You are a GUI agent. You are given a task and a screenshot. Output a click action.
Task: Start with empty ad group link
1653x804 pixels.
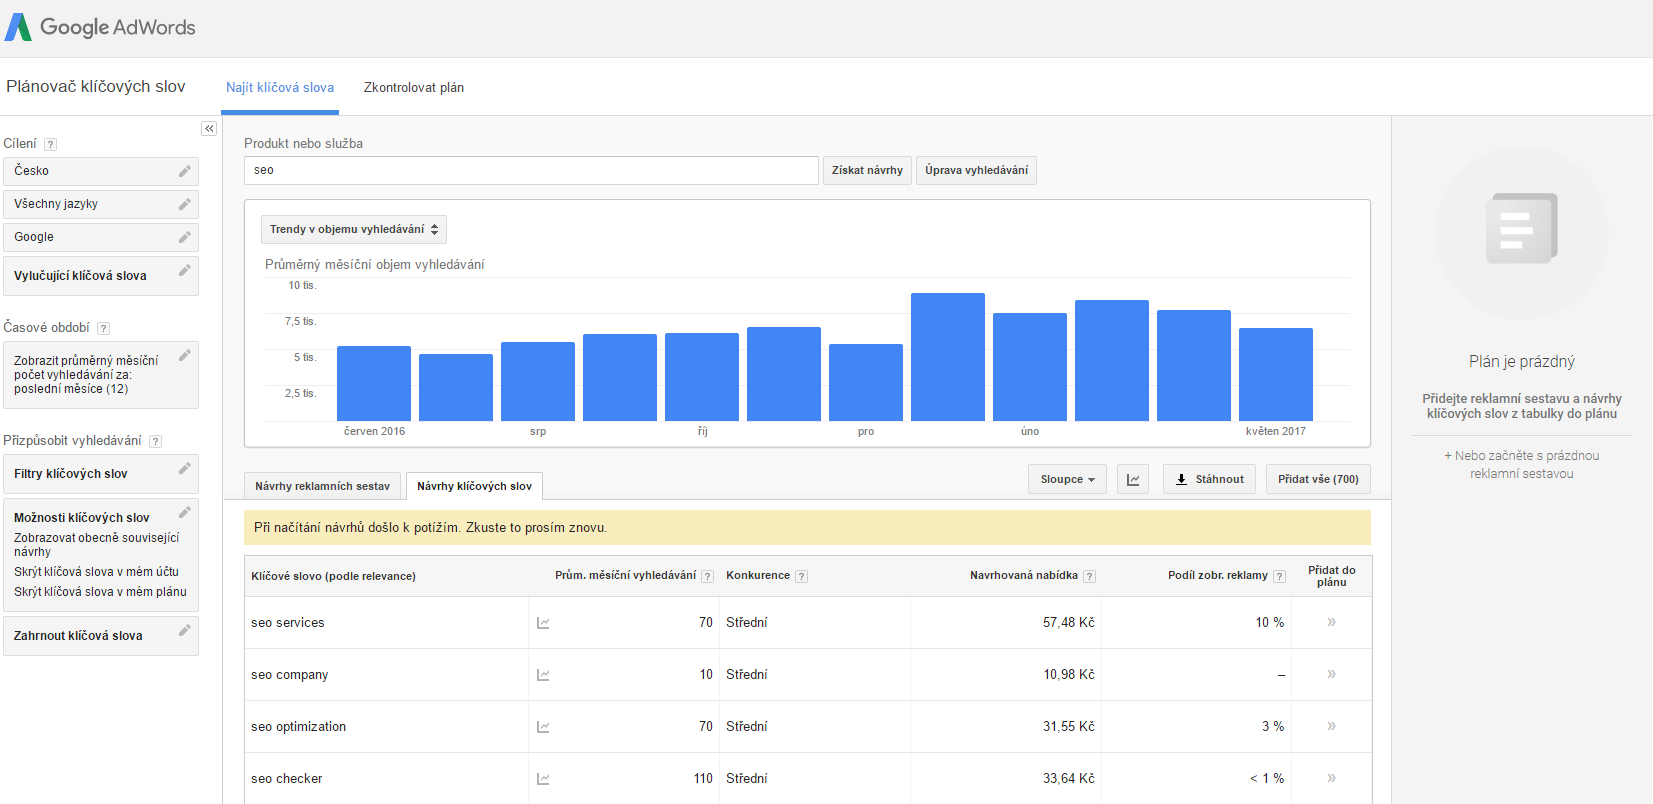click(x=1521, y=465)
